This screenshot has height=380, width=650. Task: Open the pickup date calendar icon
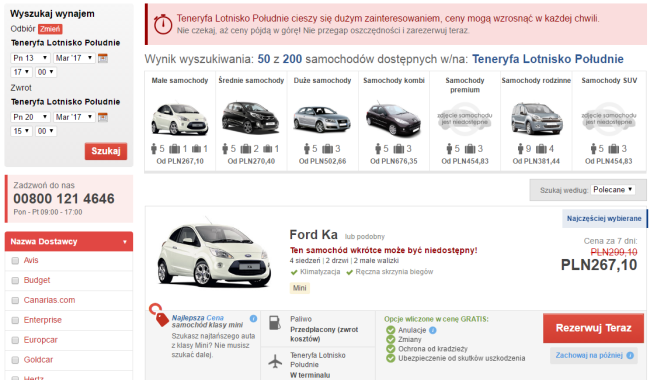click(x=103, y=58)
